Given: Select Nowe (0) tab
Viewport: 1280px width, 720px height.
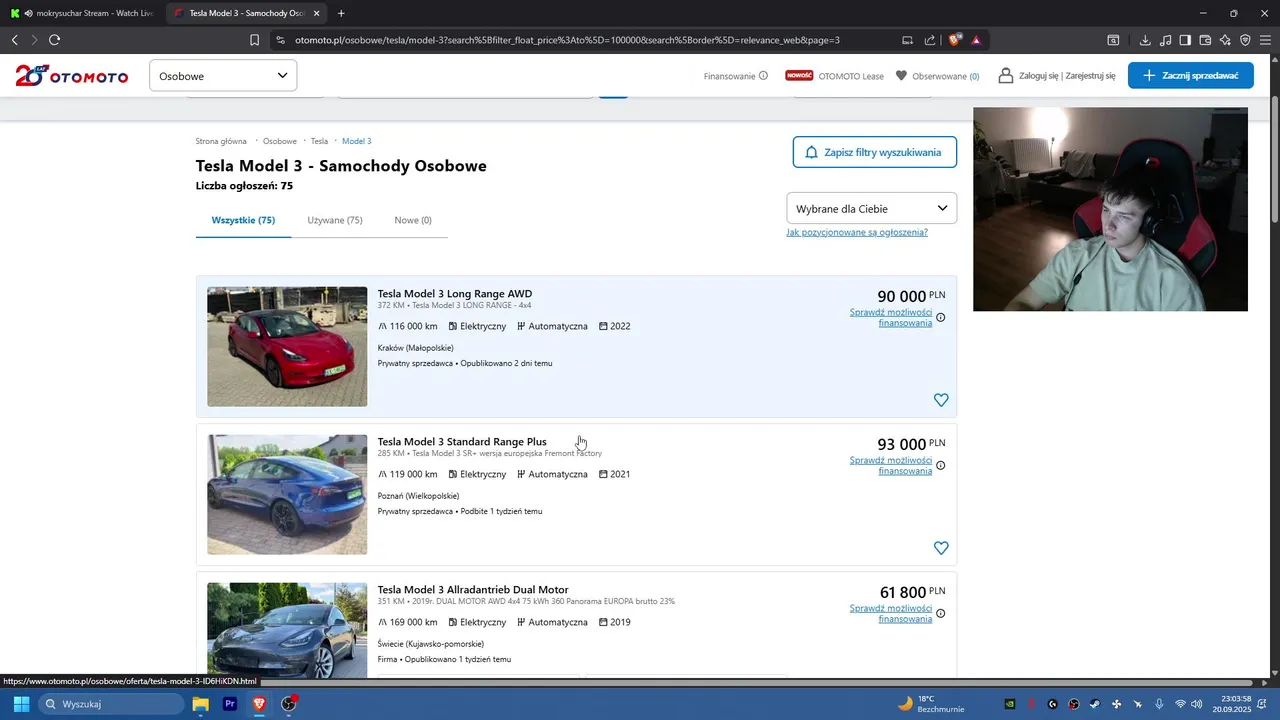Looking at the screenshot, I should tap(413, 220).
